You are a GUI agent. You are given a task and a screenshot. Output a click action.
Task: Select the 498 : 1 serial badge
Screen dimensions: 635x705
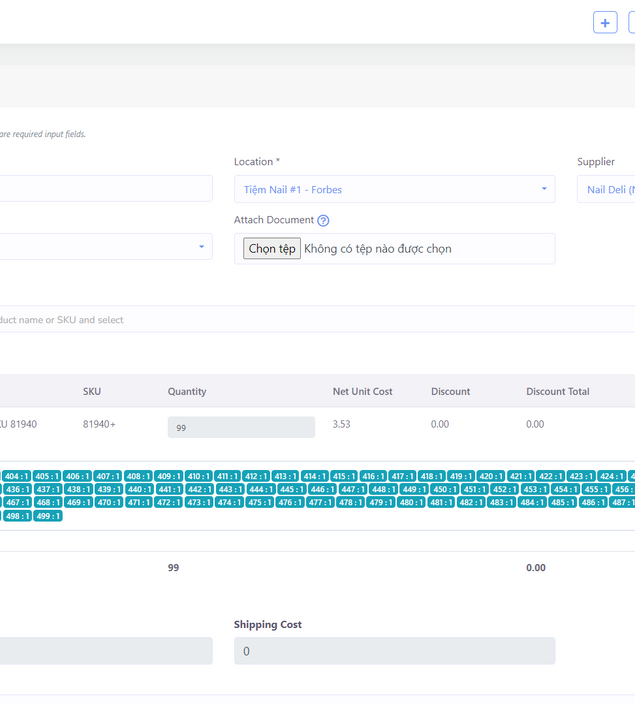click(x=16, y=516)
